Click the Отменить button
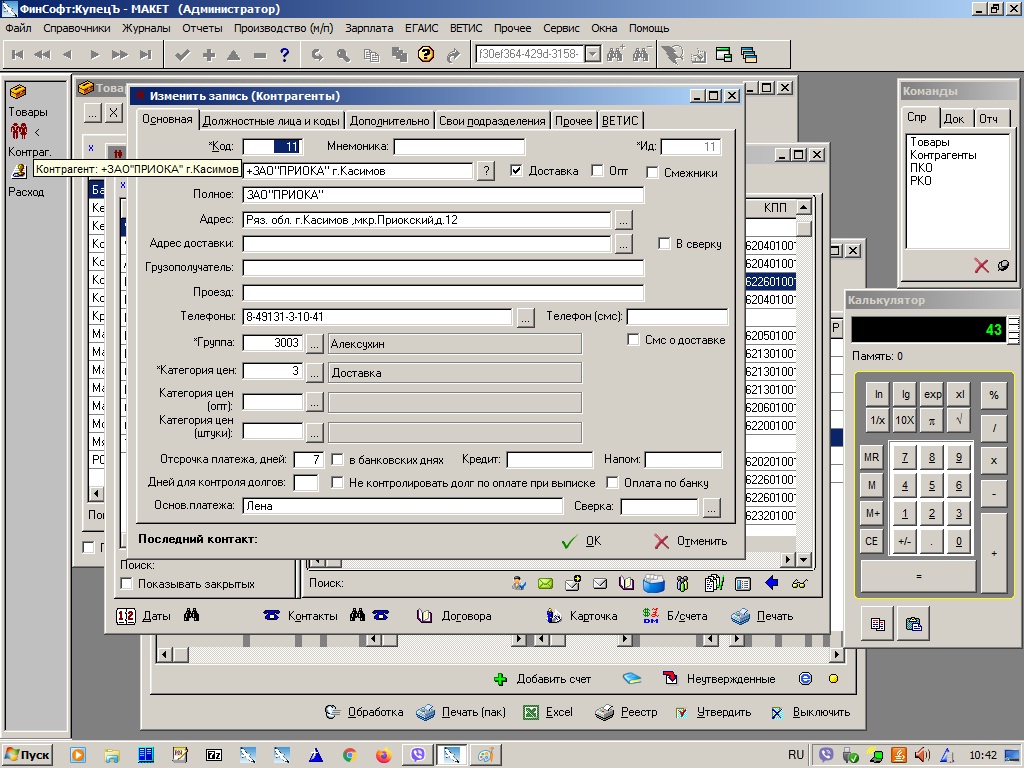The image size is (1024, 768). coord(690,541)
